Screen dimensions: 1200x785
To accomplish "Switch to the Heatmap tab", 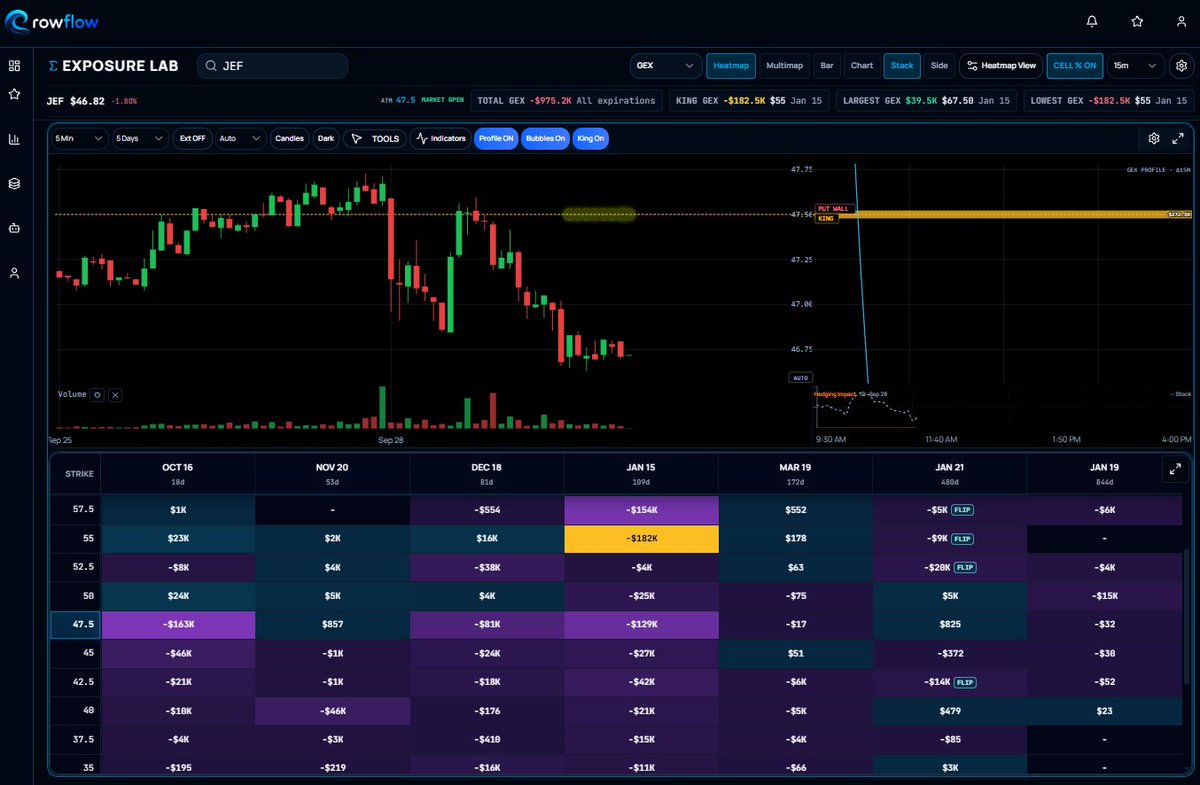I will (731, 66).
